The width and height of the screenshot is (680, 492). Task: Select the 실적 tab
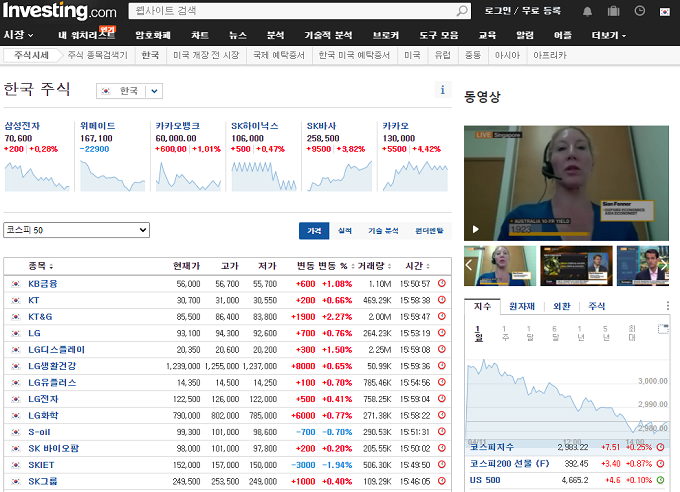[x=345, y=231]
